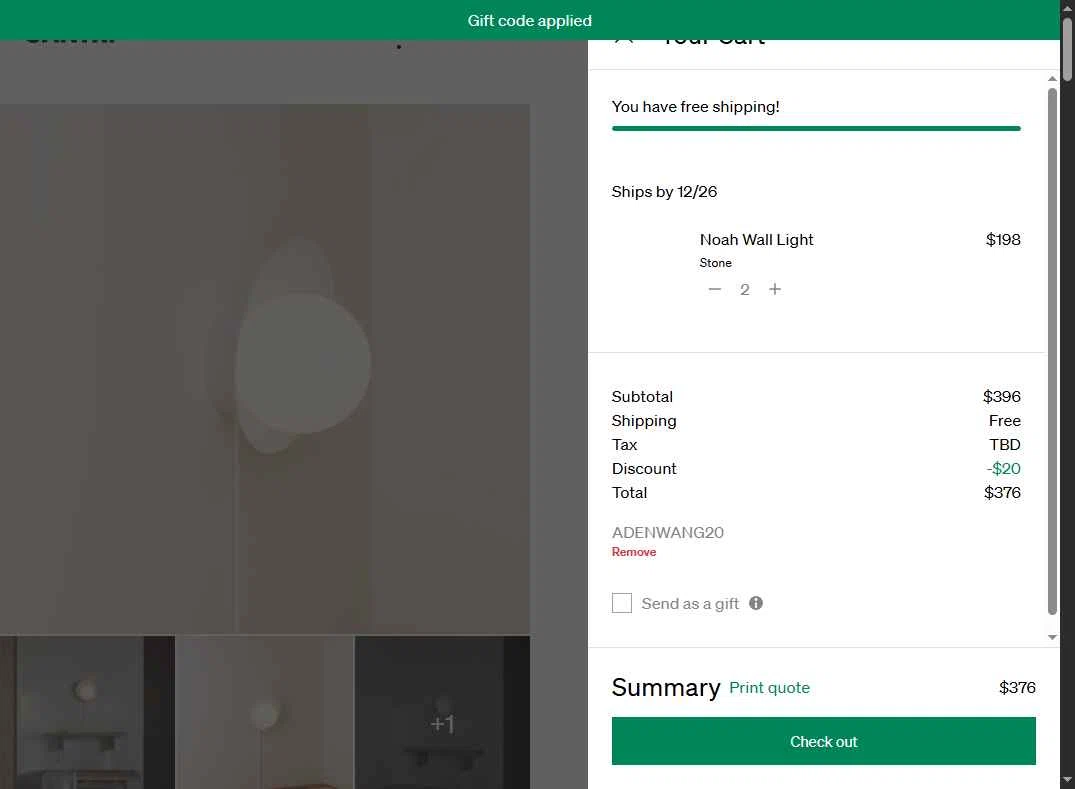Click the page scrollbar down arrow
1075x789 pixels.
point(1067,781)
